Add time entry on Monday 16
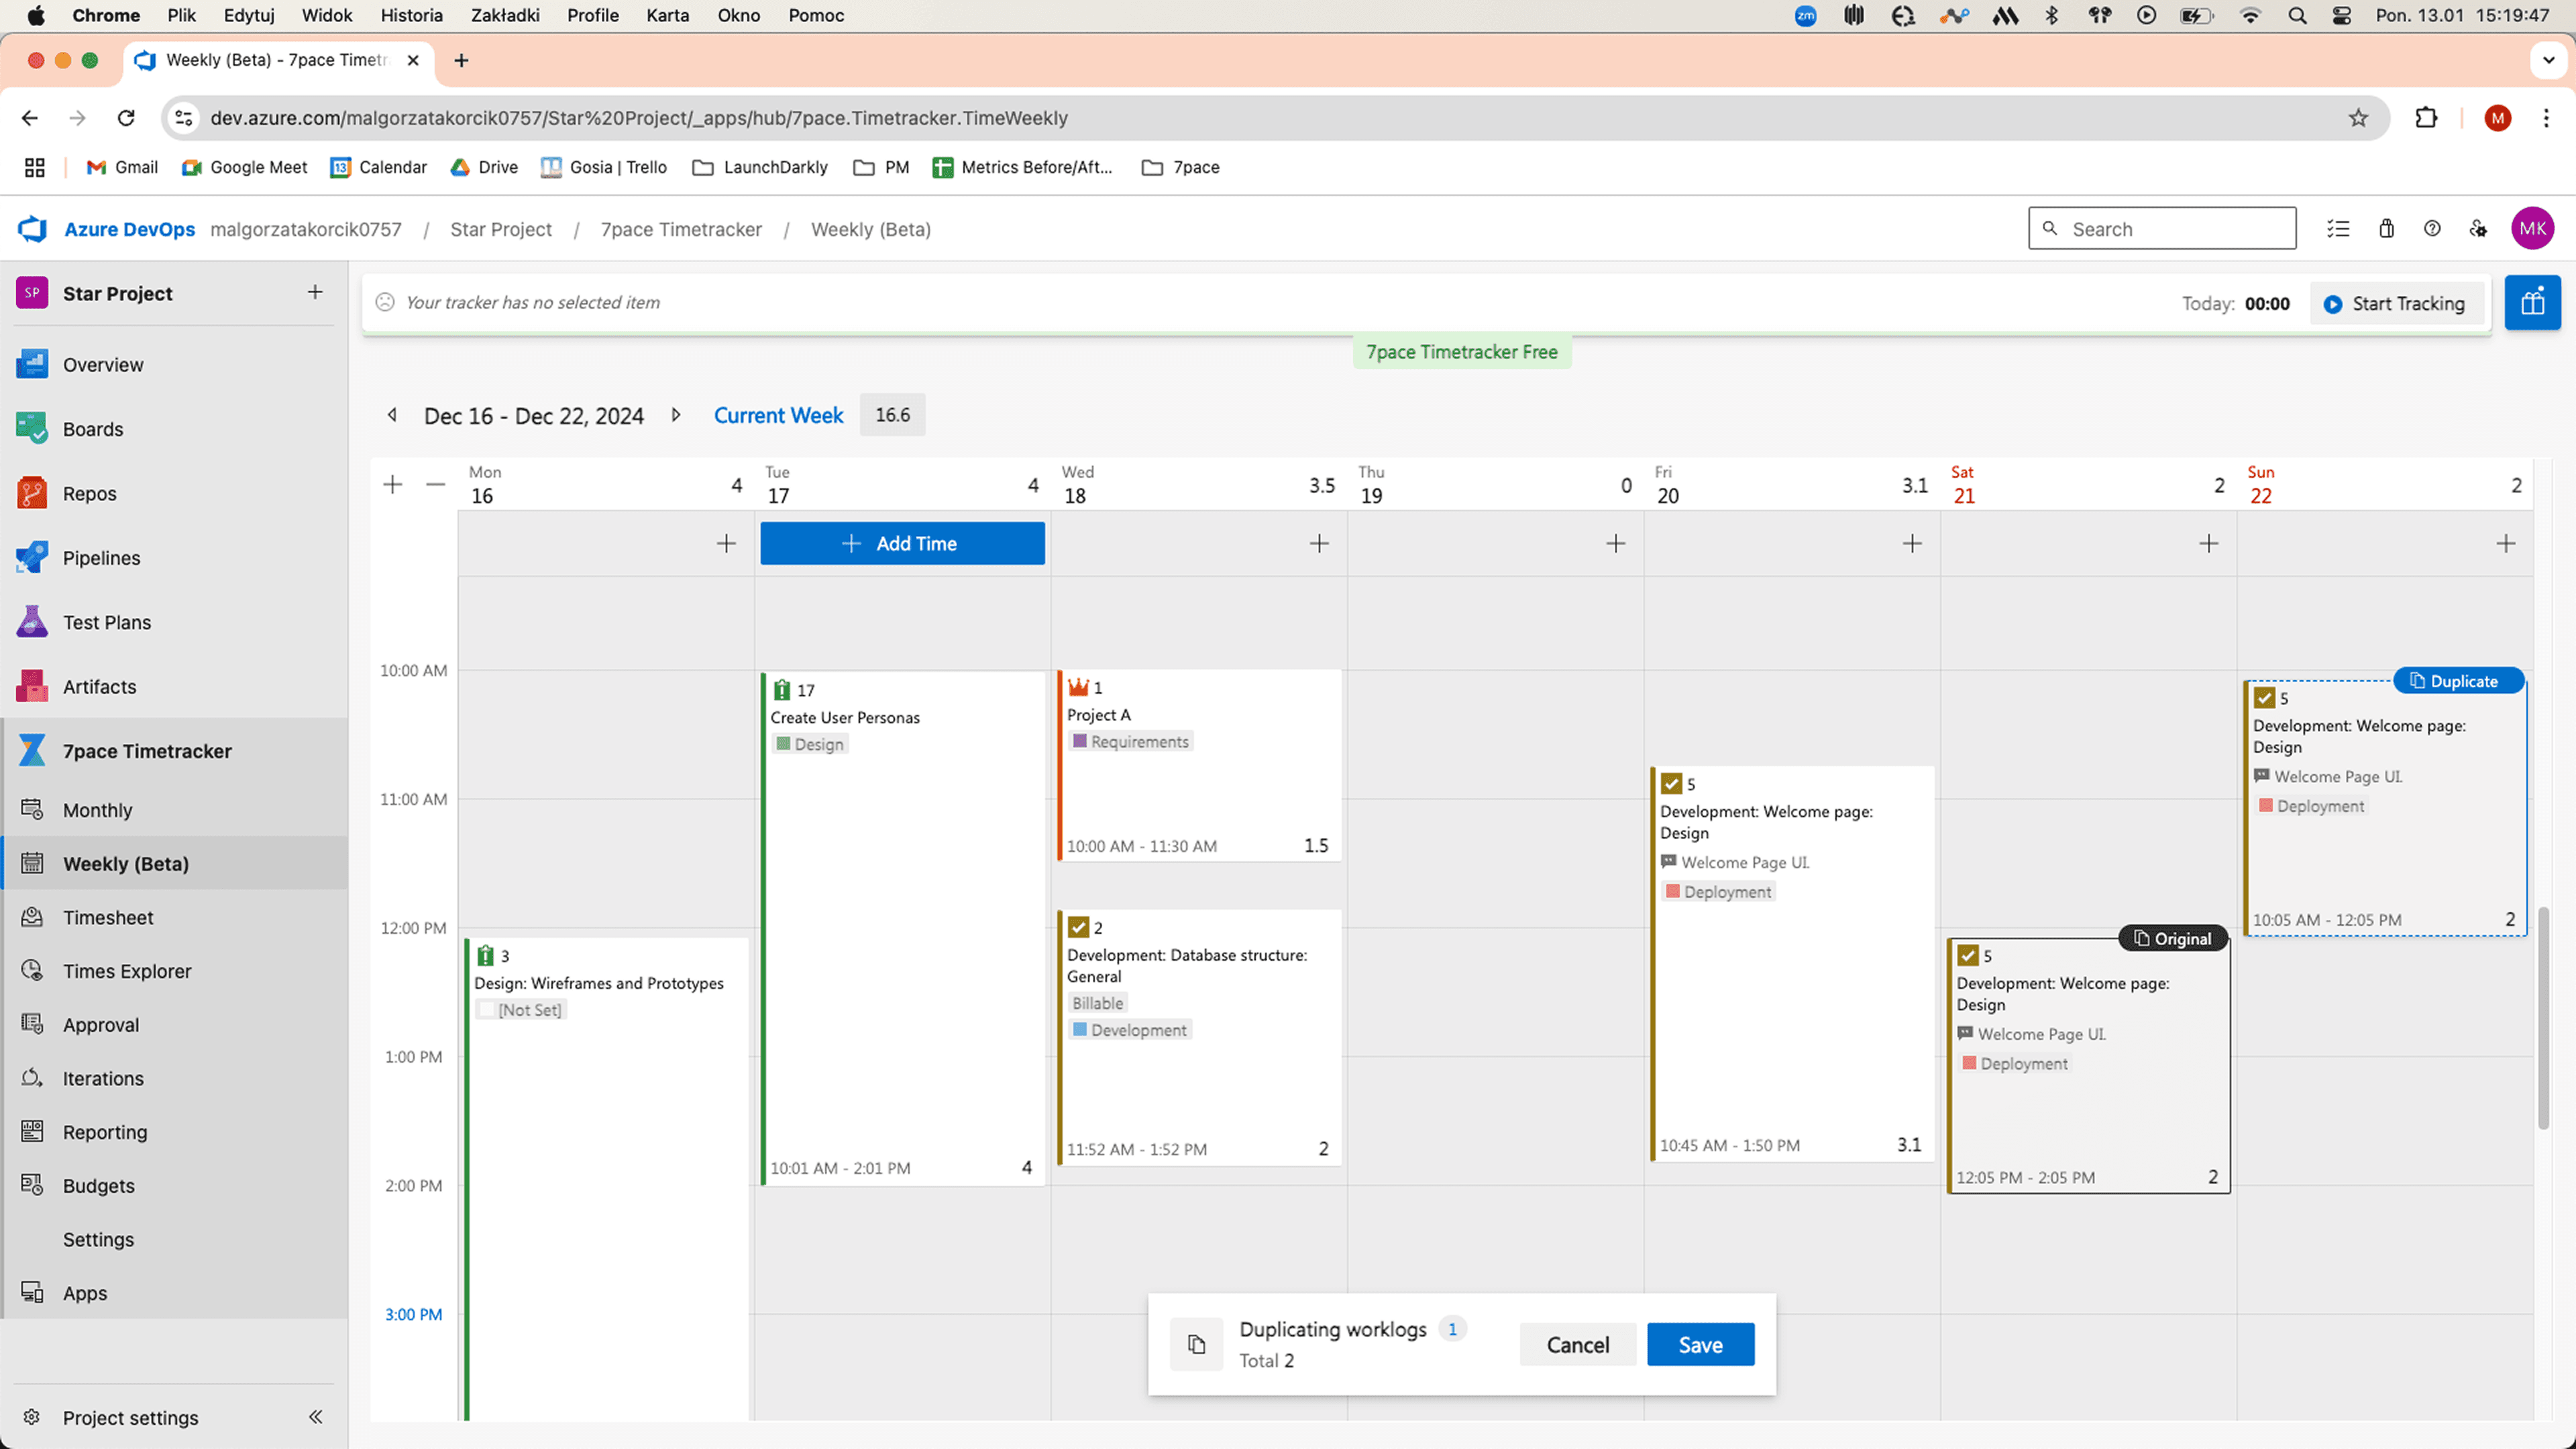Viewport: 2576px width, 1449px height. click(x=726, y=543)
